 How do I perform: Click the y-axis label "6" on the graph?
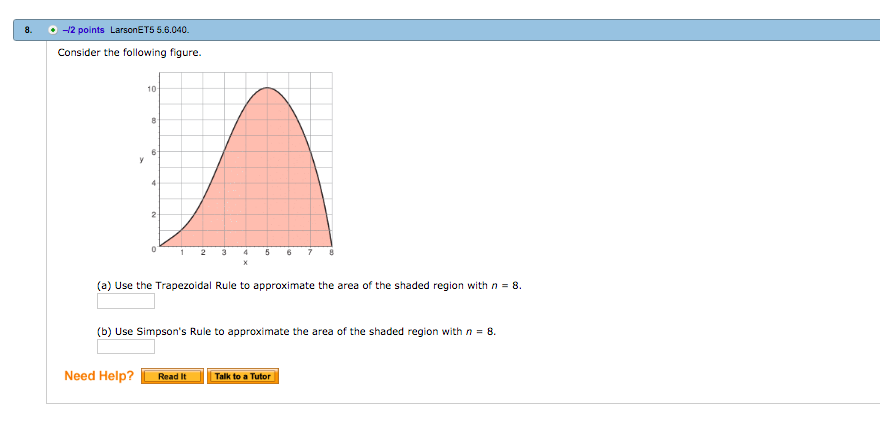coord(155,152)
